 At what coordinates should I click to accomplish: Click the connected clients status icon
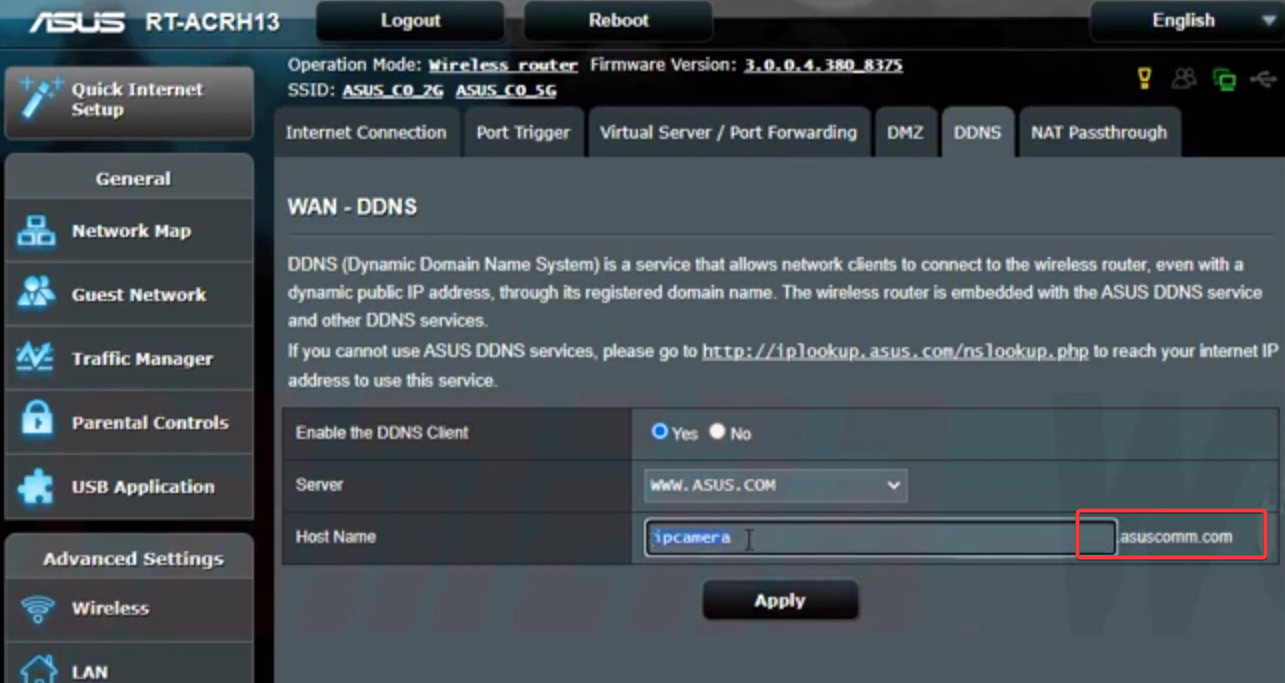[1185, 78]
